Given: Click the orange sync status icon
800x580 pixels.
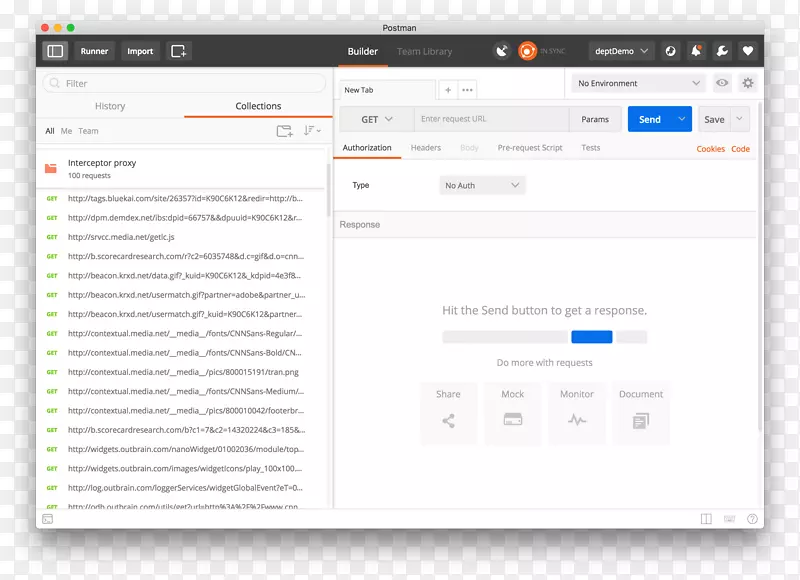Looking at the screenshot, I should pyautogui.click(x=527, y=51).
